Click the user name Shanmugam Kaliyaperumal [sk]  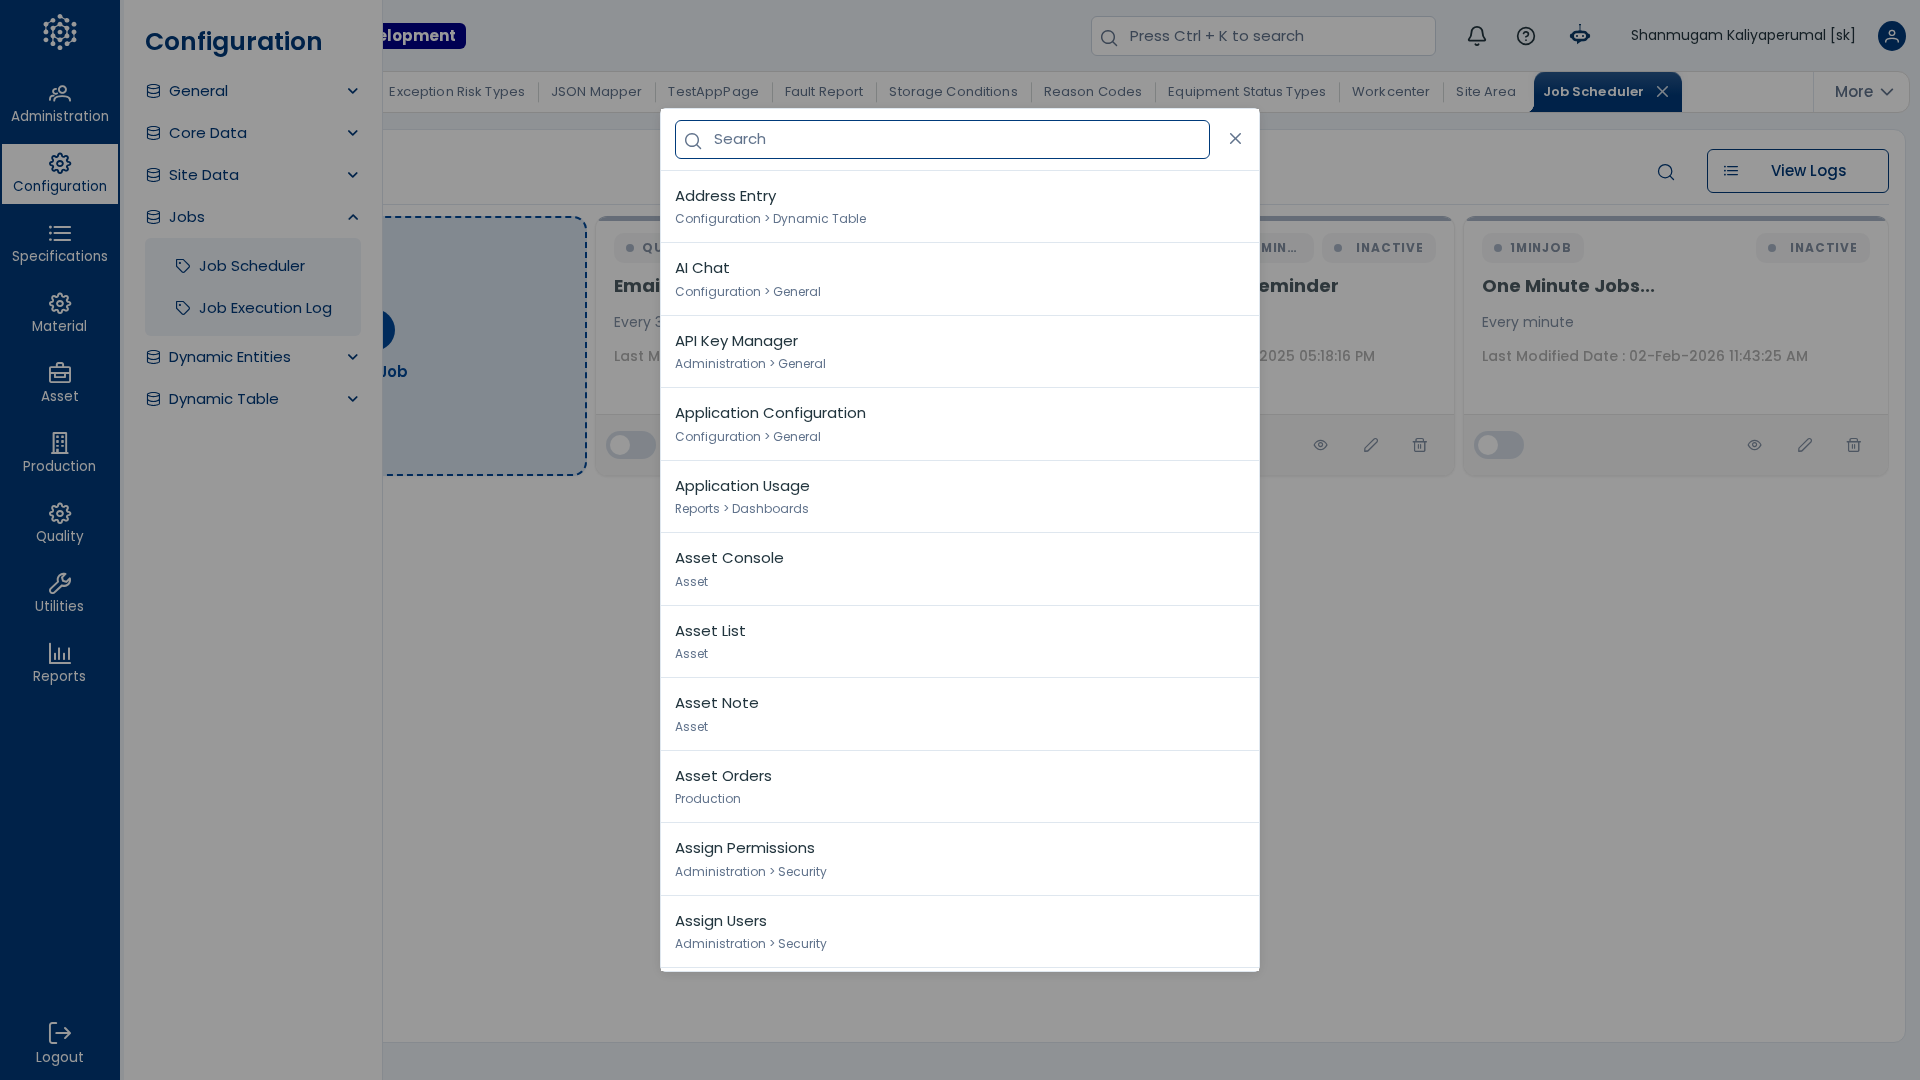[1743, 36]
